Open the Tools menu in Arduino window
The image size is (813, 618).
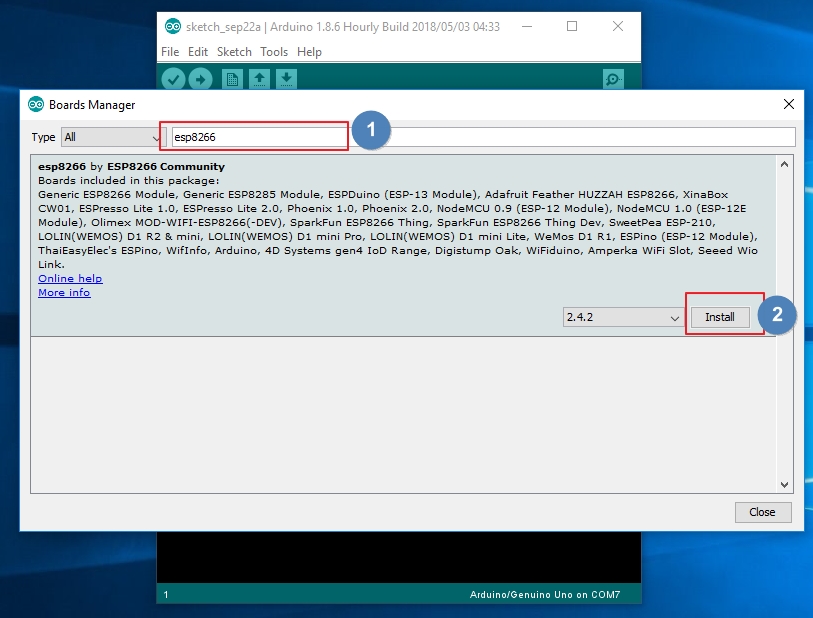(274, 52)
